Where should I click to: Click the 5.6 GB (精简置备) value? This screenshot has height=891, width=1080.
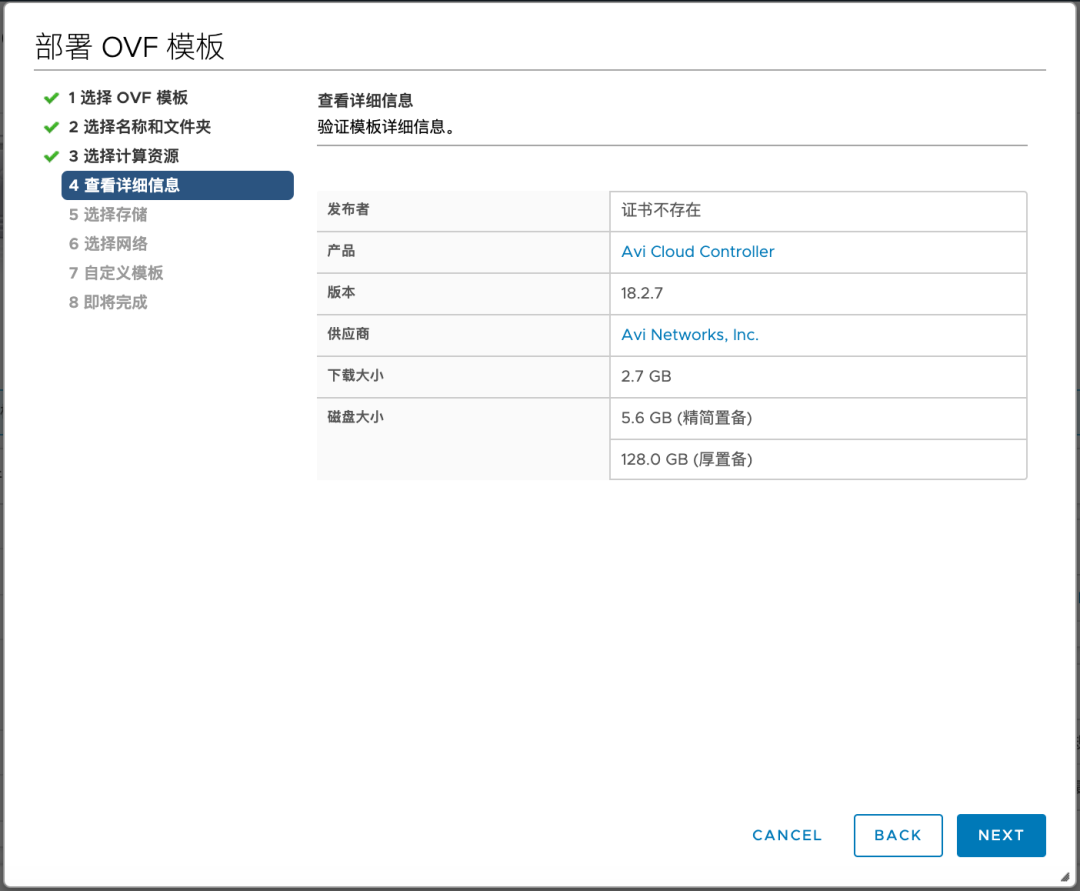(x=686, y=418)
